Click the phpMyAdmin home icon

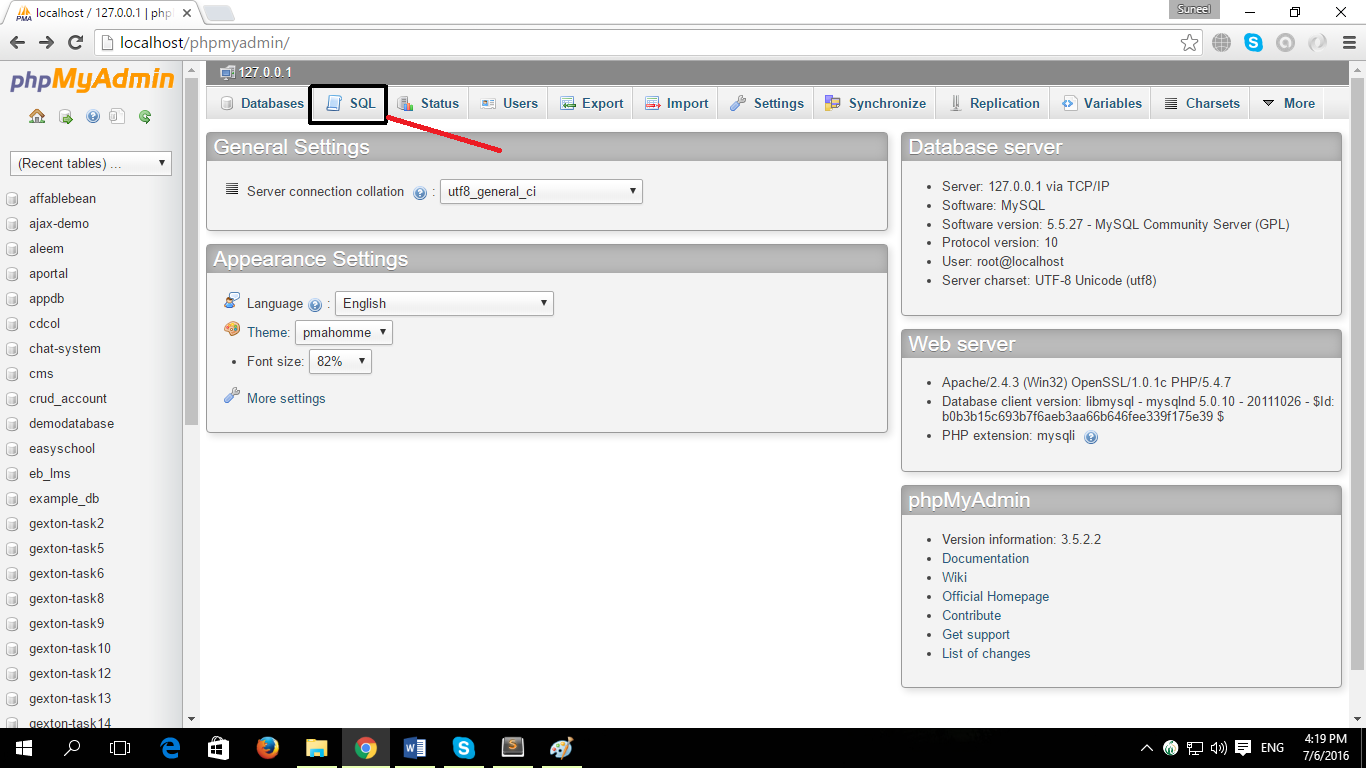(36, 116)
